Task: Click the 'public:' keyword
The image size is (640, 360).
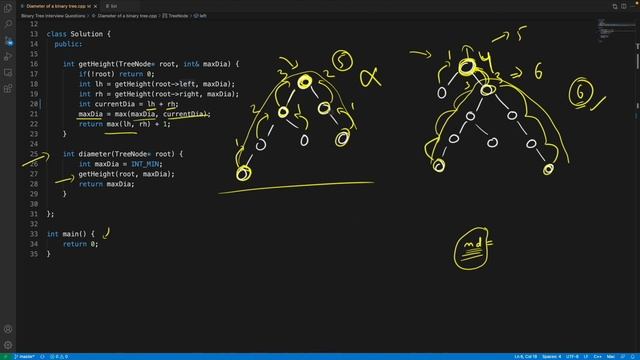Action: point(68,44)
